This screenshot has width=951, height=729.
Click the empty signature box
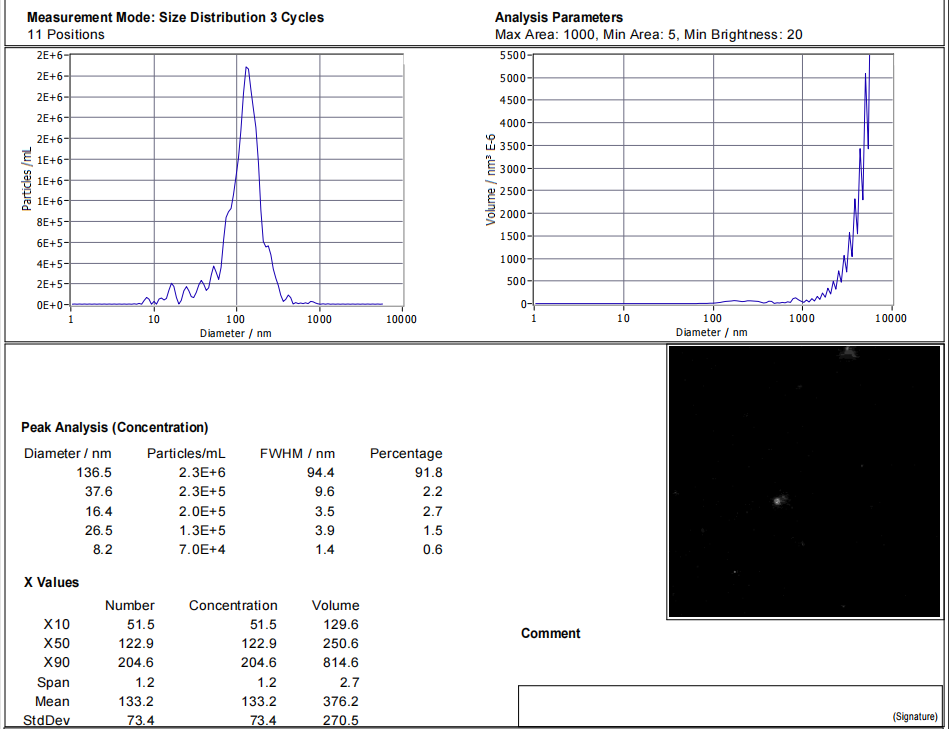728,705
